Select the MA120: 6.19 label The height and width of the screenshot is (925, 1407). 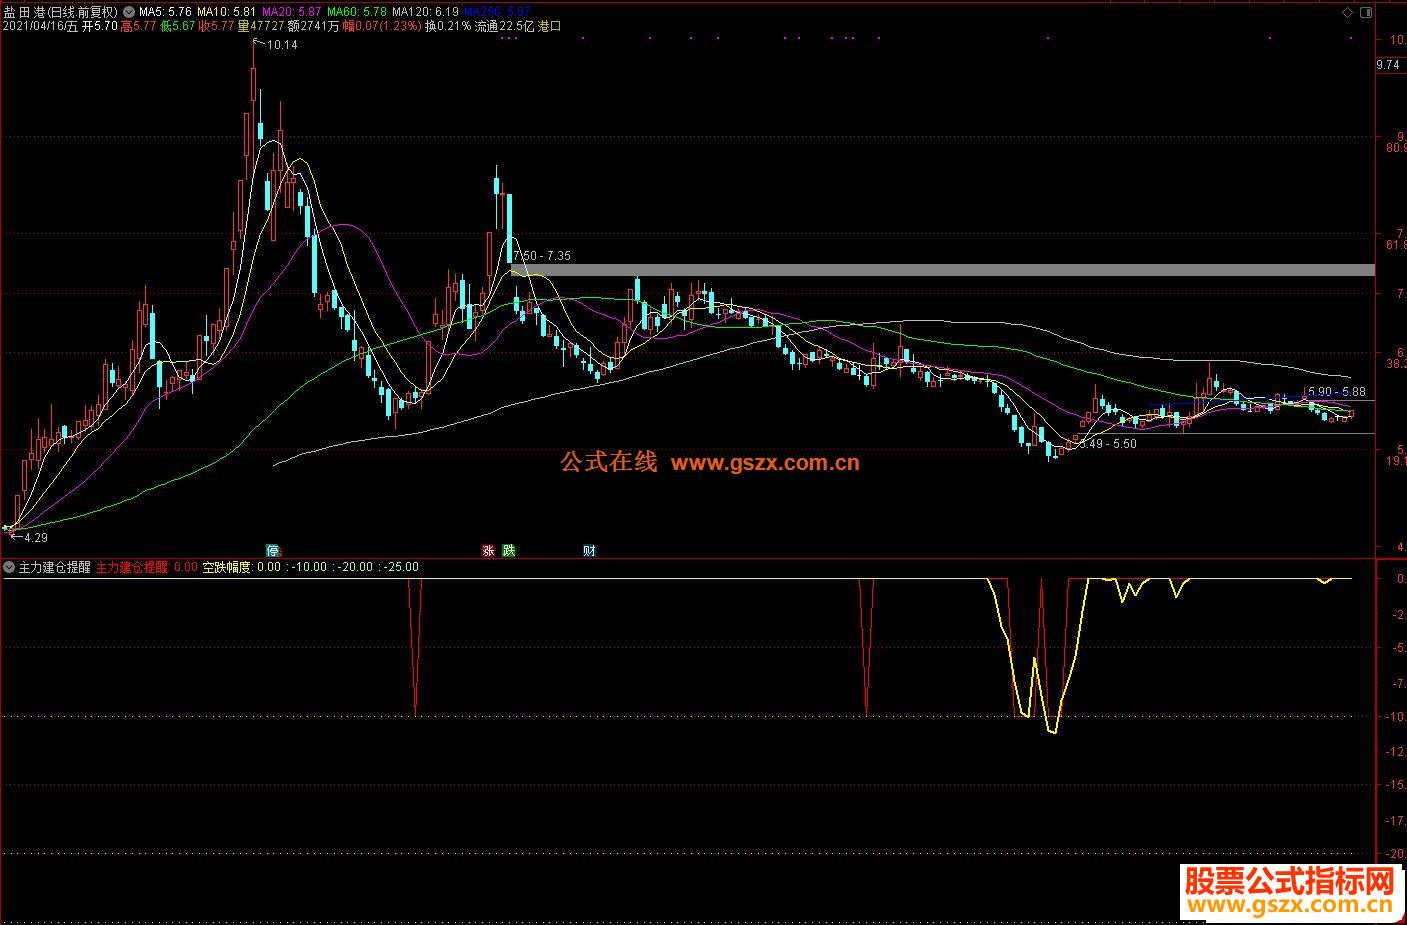(427, 13)
